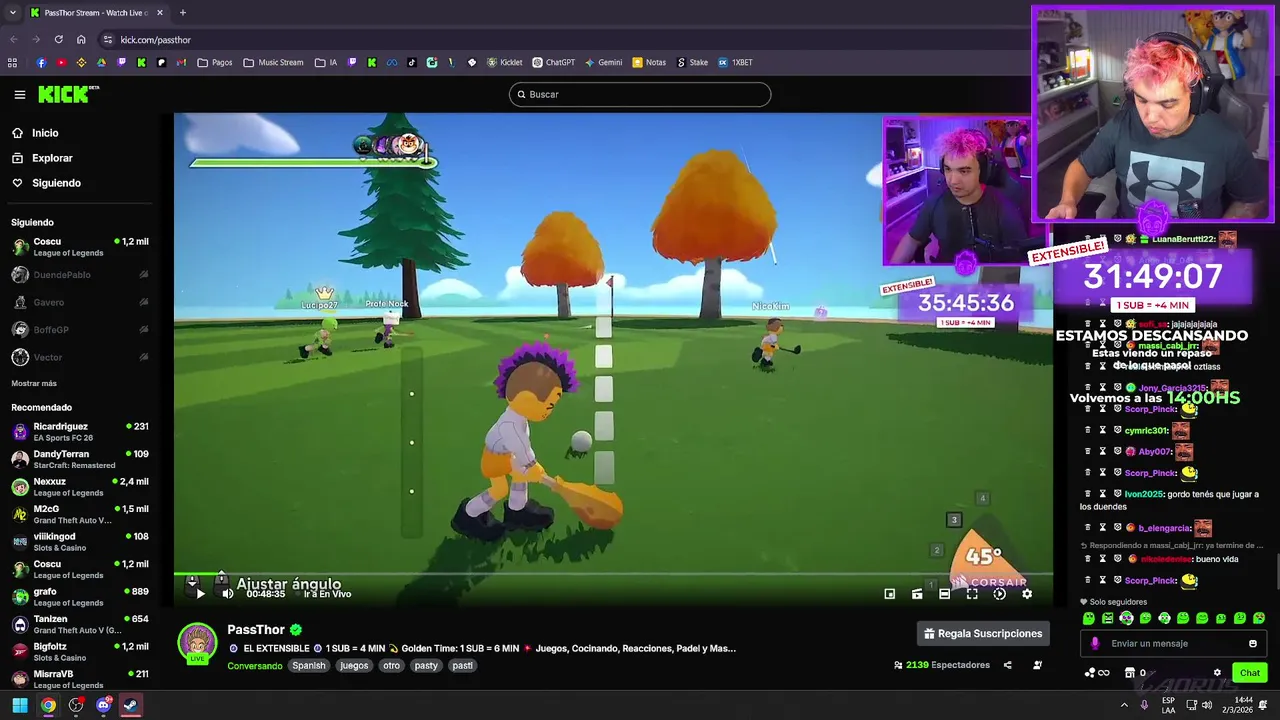1280x720 pixels.
Task: Open the emoji picker in message box
Action: pyautogui.click(x=1252, y=644)
